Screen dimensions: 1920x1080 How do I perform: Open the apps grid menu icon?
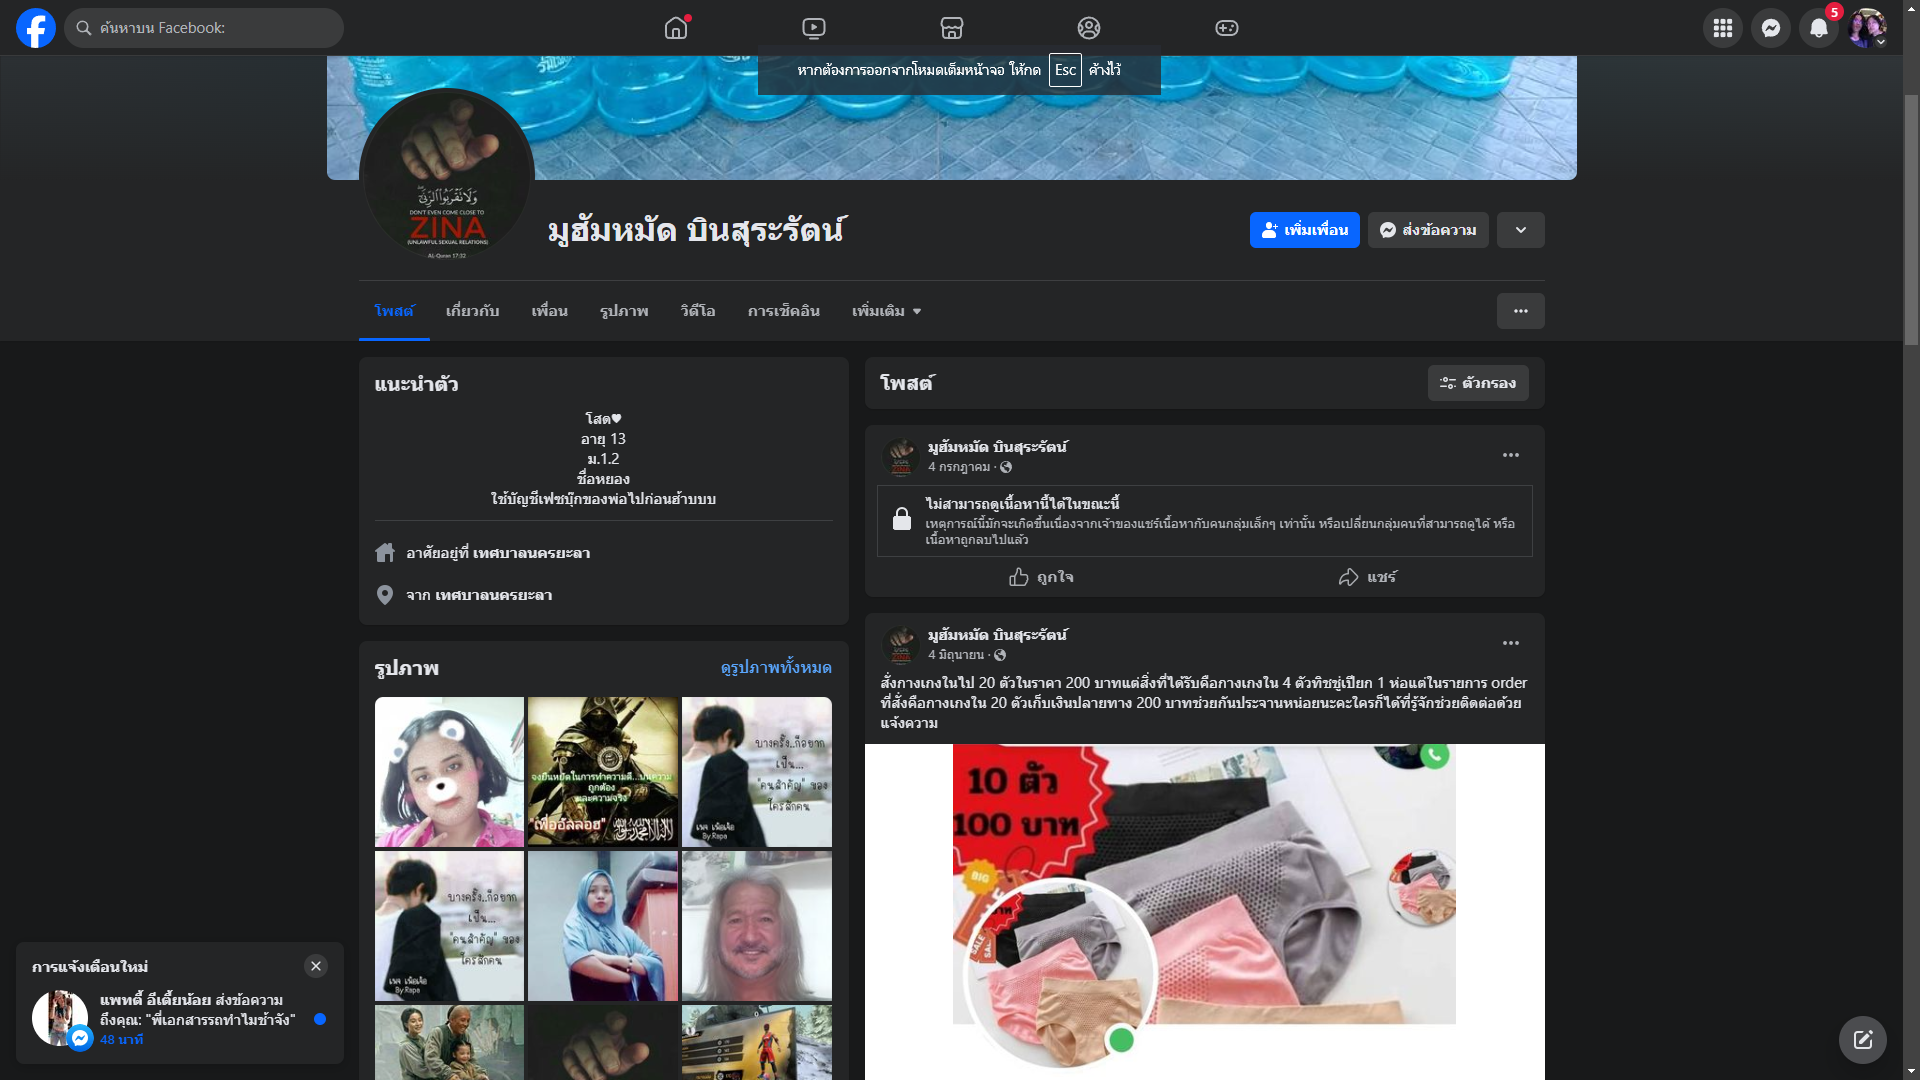pyautogui.click(x=1722, y=28)
